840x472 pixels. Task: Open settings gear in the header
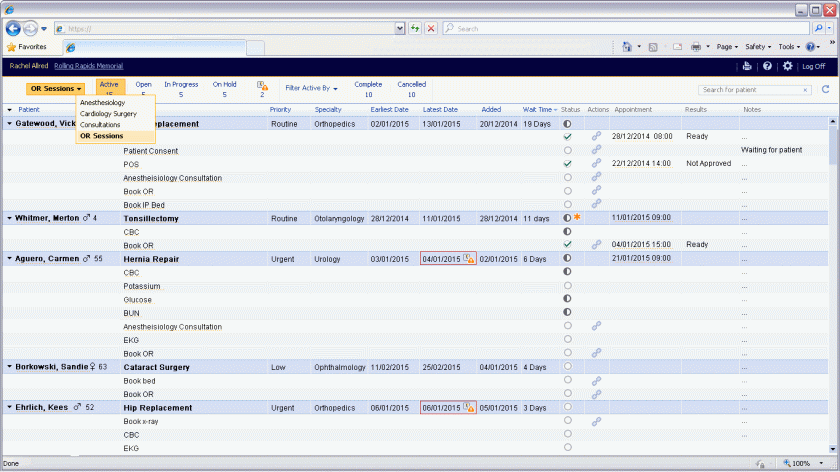click(788, 66)
